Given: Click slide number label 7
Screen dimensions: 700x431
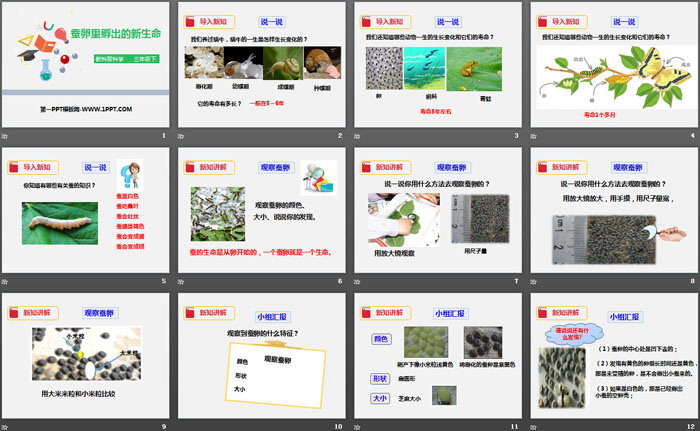Looking at the screenshot, I should coord(517,281).
